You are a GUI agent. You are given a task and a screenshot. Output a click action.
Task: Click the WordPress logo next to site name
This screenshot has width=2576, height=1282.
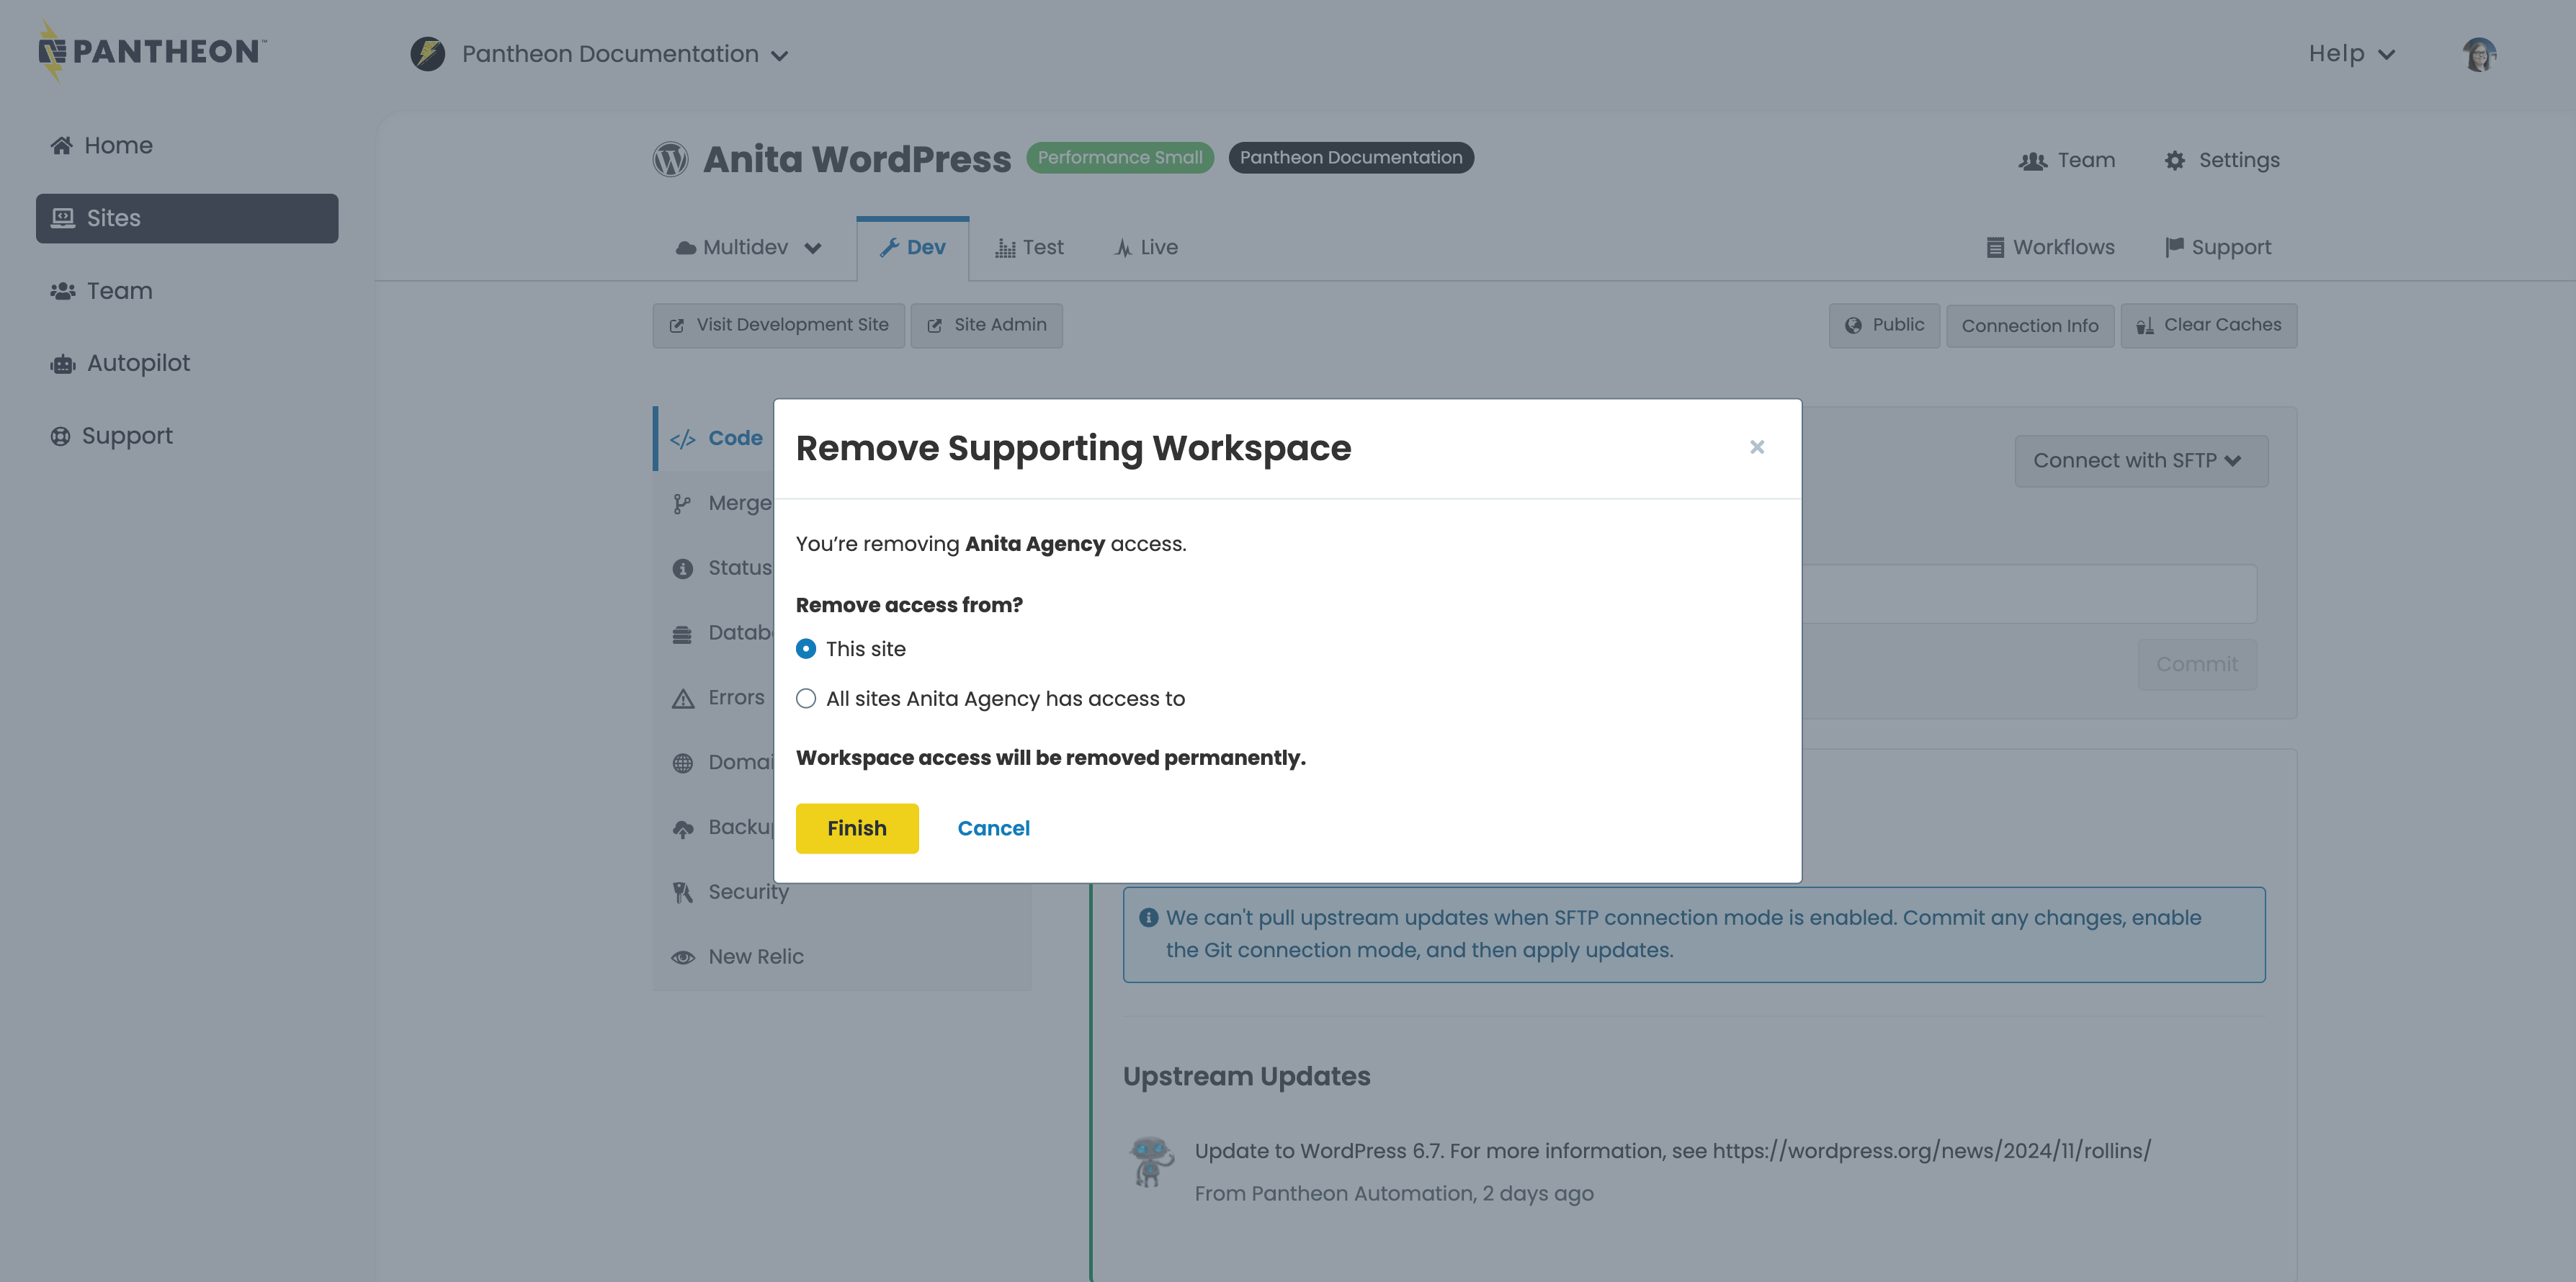coord(670,159)
